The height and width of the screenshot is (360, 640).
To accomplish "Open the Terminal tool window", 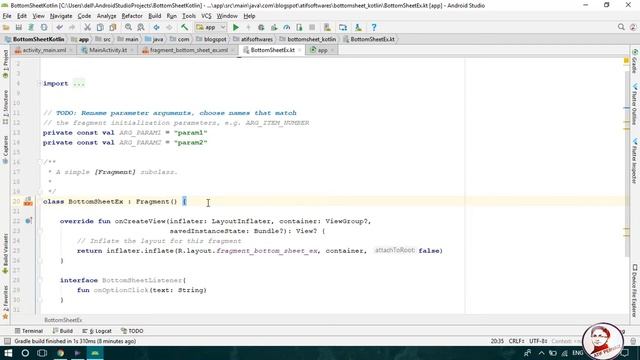I will tap(29, 331).
